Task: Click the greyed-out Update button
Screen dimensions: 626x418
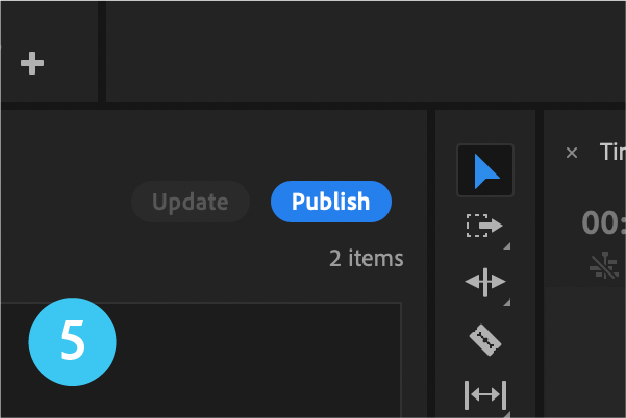Action: 190,201
